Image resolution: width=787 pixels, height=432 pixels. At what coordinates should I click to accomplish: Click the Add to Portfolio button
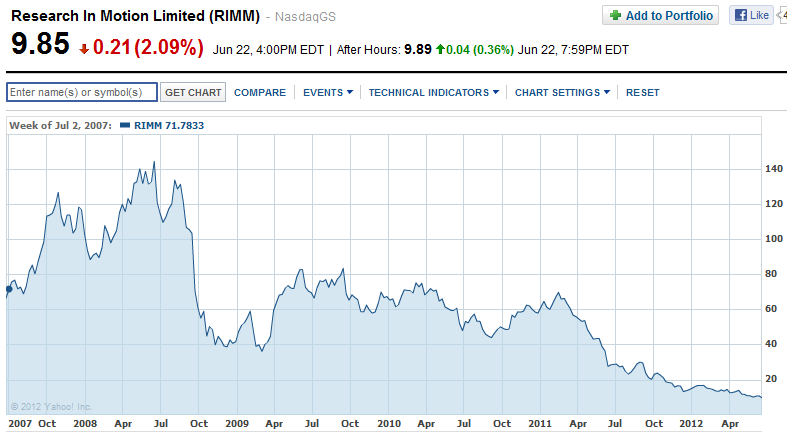(x=661, y=15)
